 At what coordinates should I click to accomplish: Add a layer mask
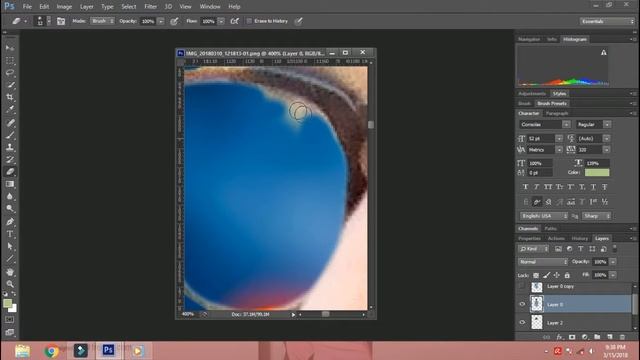click(x=572, y=337)
